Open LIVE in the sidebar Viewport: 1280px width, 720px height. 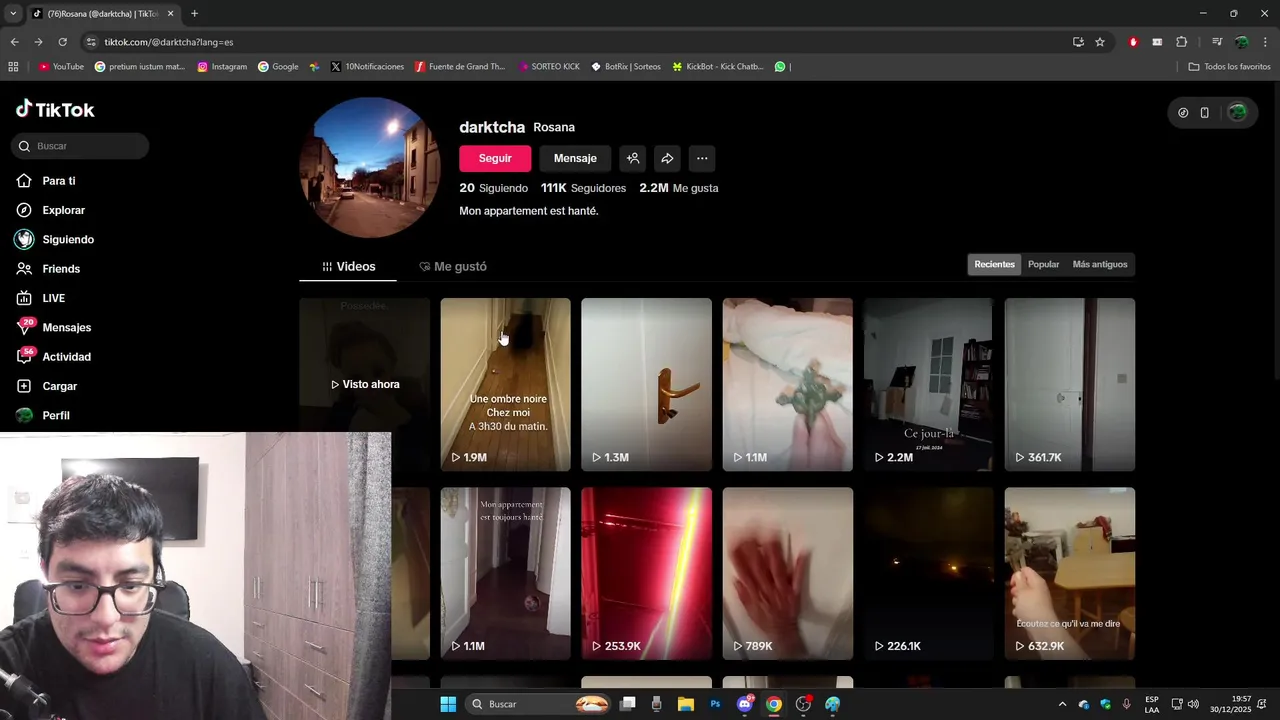pyautogui.click(x=53, y=298)
